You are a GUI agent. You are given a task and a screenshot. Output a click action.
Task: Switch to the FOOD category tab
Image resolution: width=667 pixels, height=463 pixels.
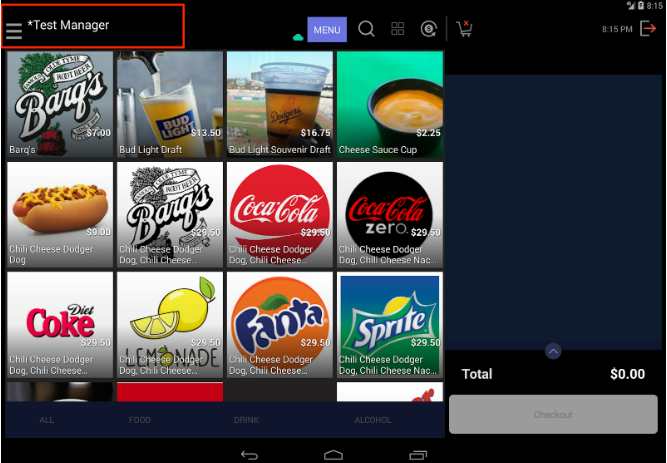point(140,420)
